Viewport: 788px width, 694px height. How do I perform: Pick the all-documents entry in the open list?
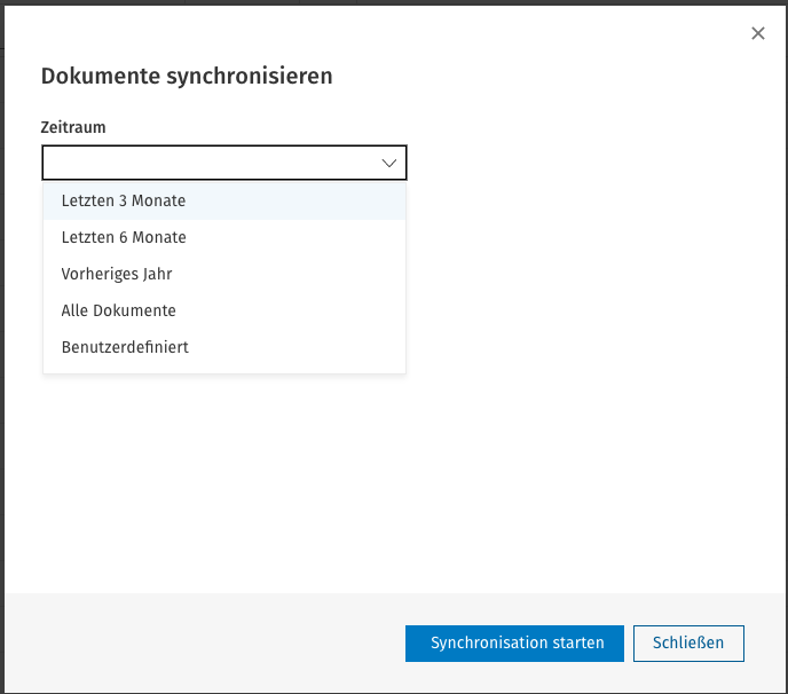(224, 311)
